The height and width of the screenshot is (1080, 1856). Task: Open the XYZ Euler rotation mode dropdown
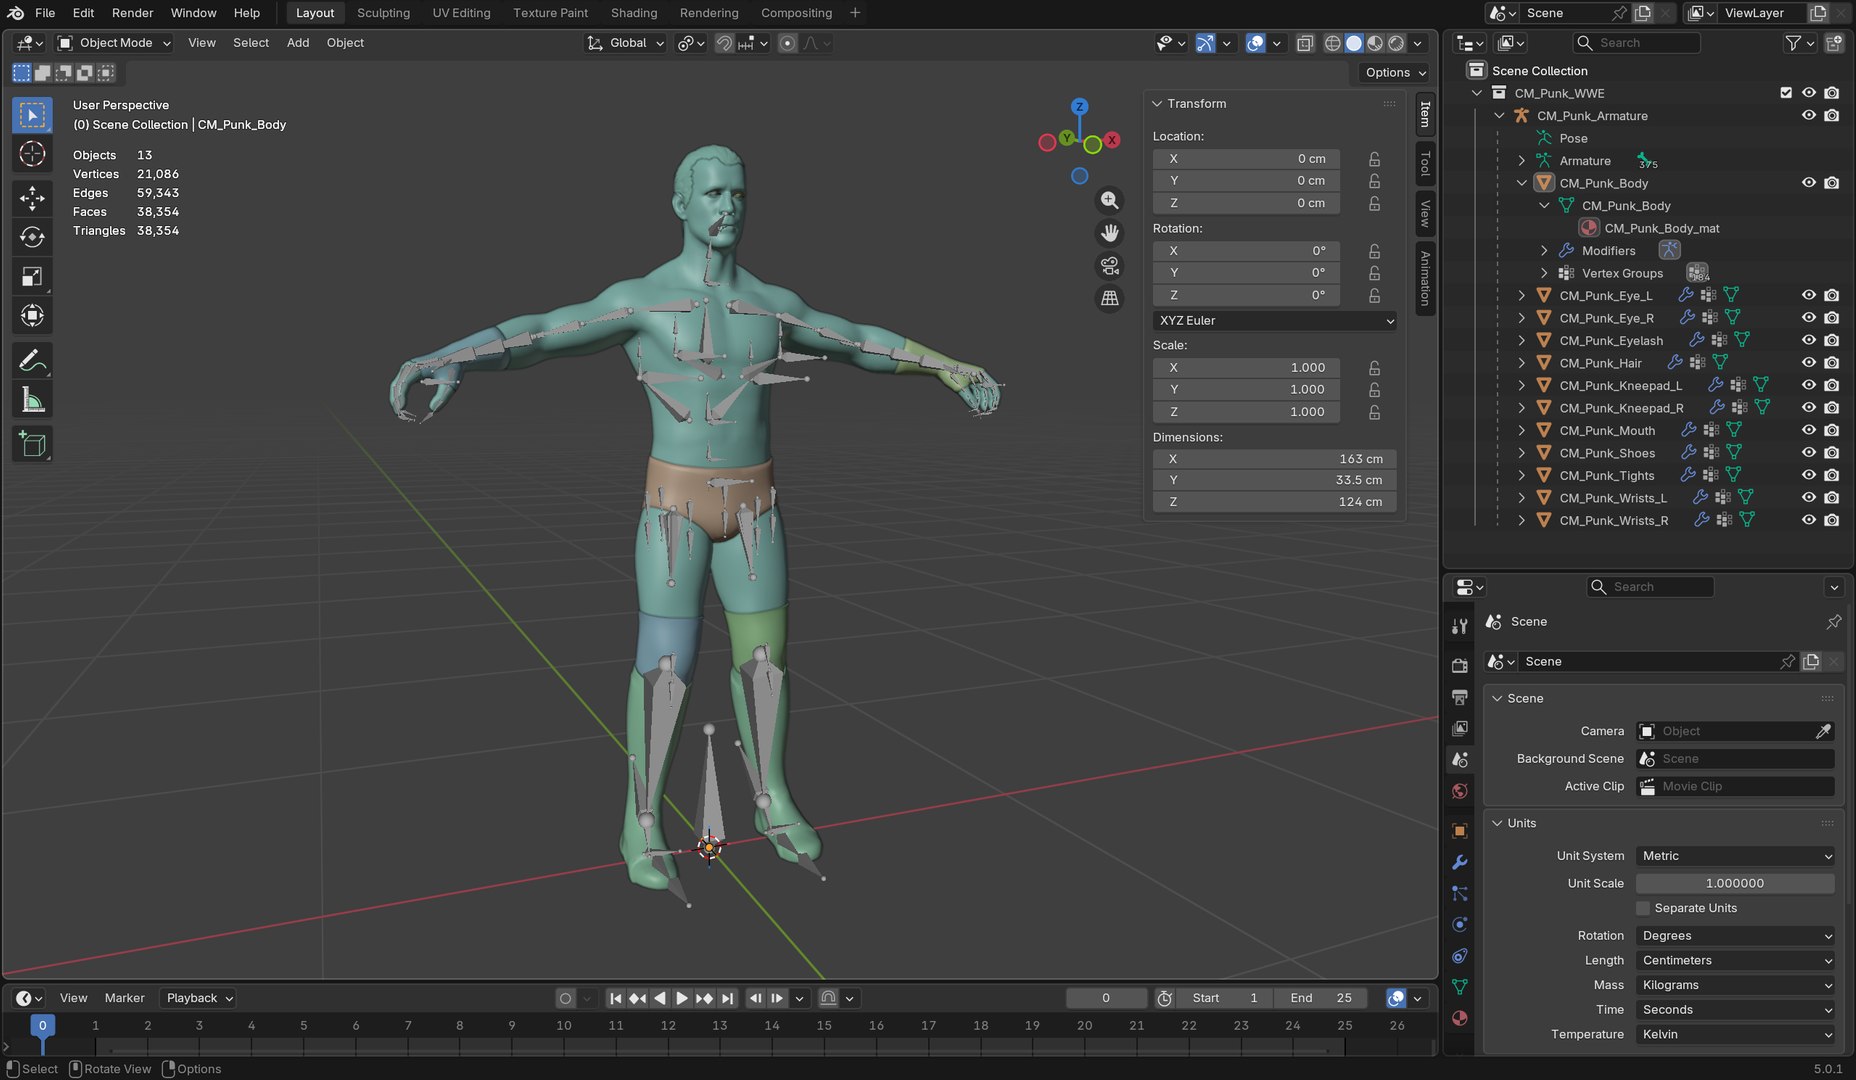[1275, 321]
